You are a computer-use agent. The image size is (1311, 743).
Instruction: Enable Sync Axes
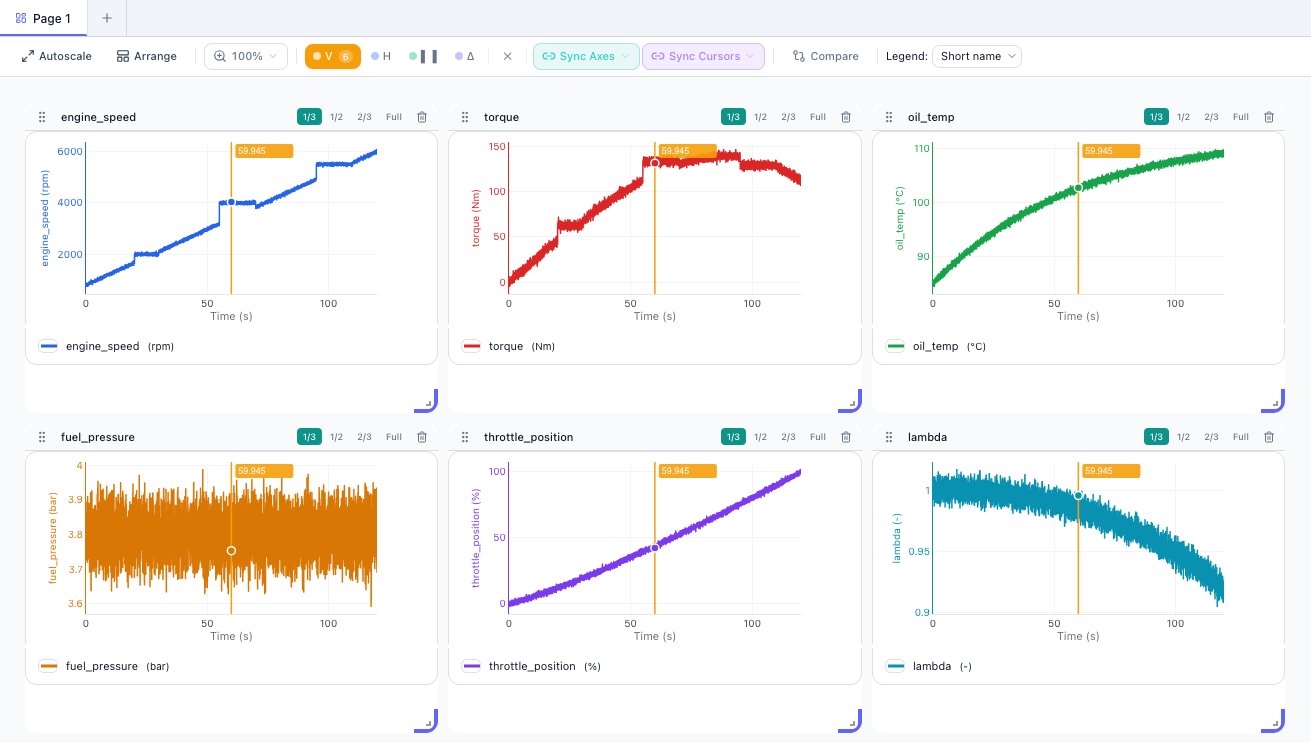click(x=578, y=56)
